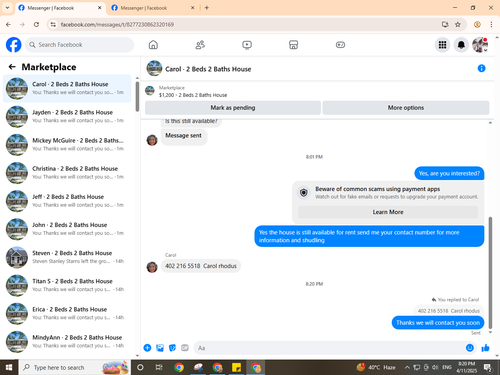
Task: Open Mickey McGuire conversation
Action: pyautogui.click(x=67, y=145)
